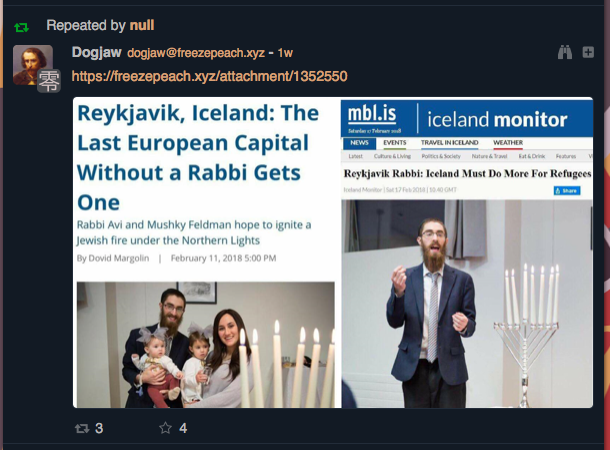
Task: Click the small 零 badge on the avatar
Action: [x=49, y=81]
